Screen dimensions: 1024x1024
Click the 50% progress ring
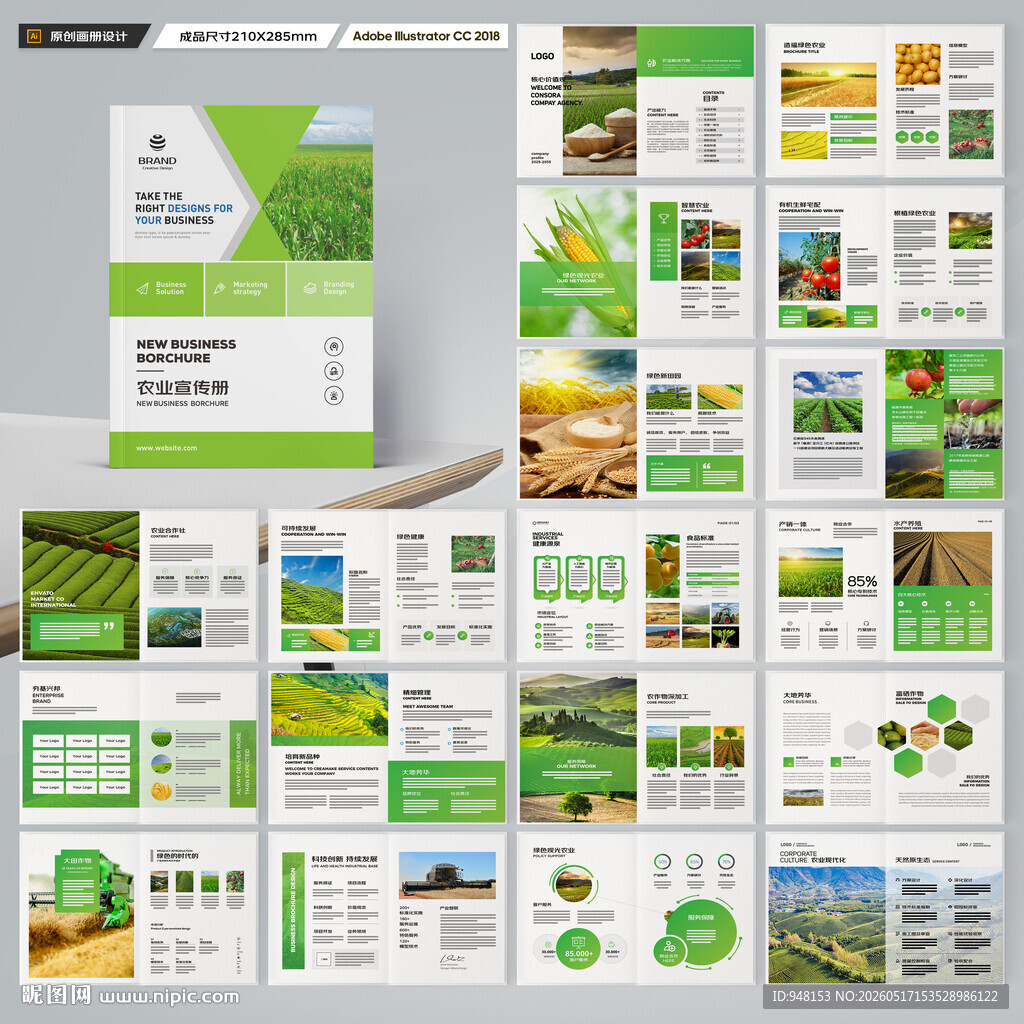click(662, 861)
